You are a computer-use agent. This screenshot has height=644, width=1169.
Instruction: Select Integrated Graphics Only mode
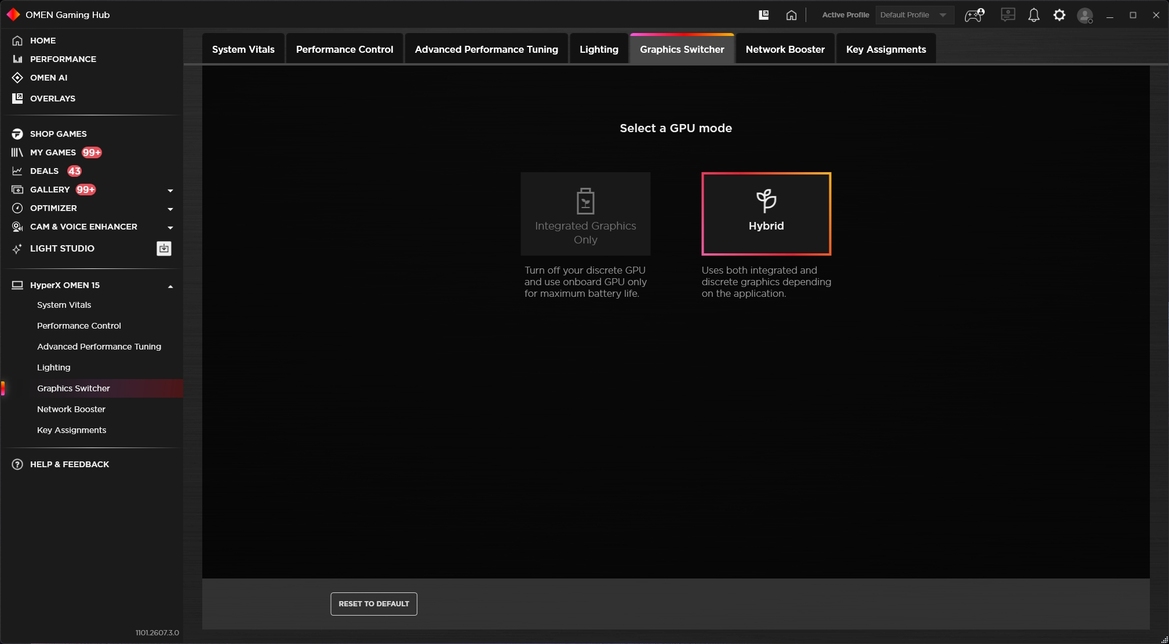(x=585, y=214)
